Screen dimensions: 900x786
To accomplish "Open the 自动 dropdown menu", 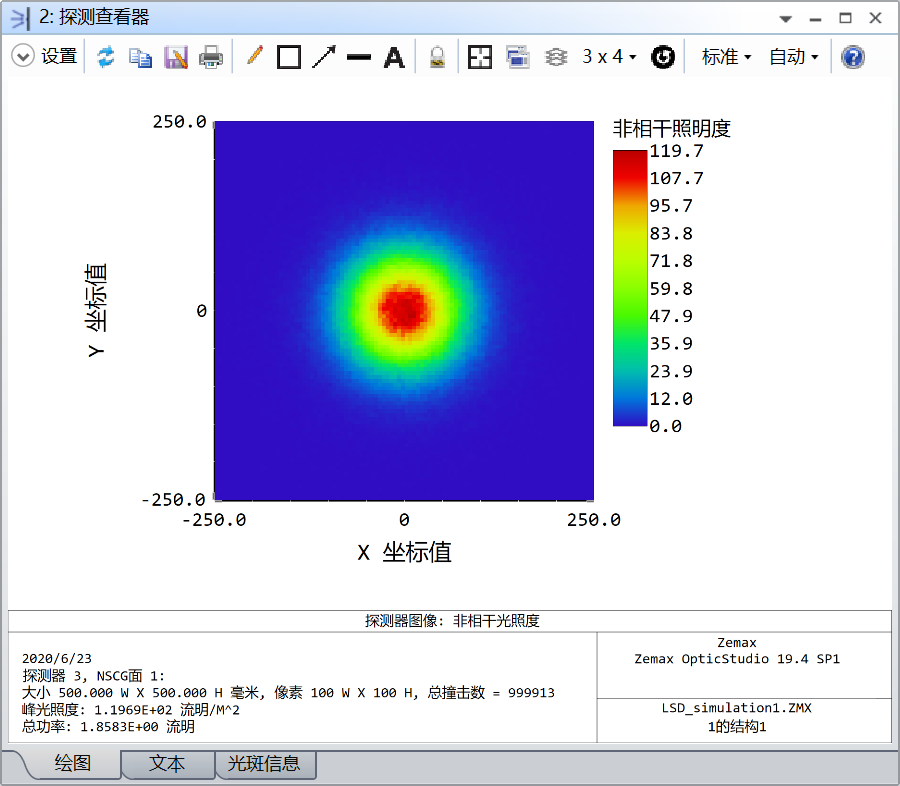I will (793, 57).
